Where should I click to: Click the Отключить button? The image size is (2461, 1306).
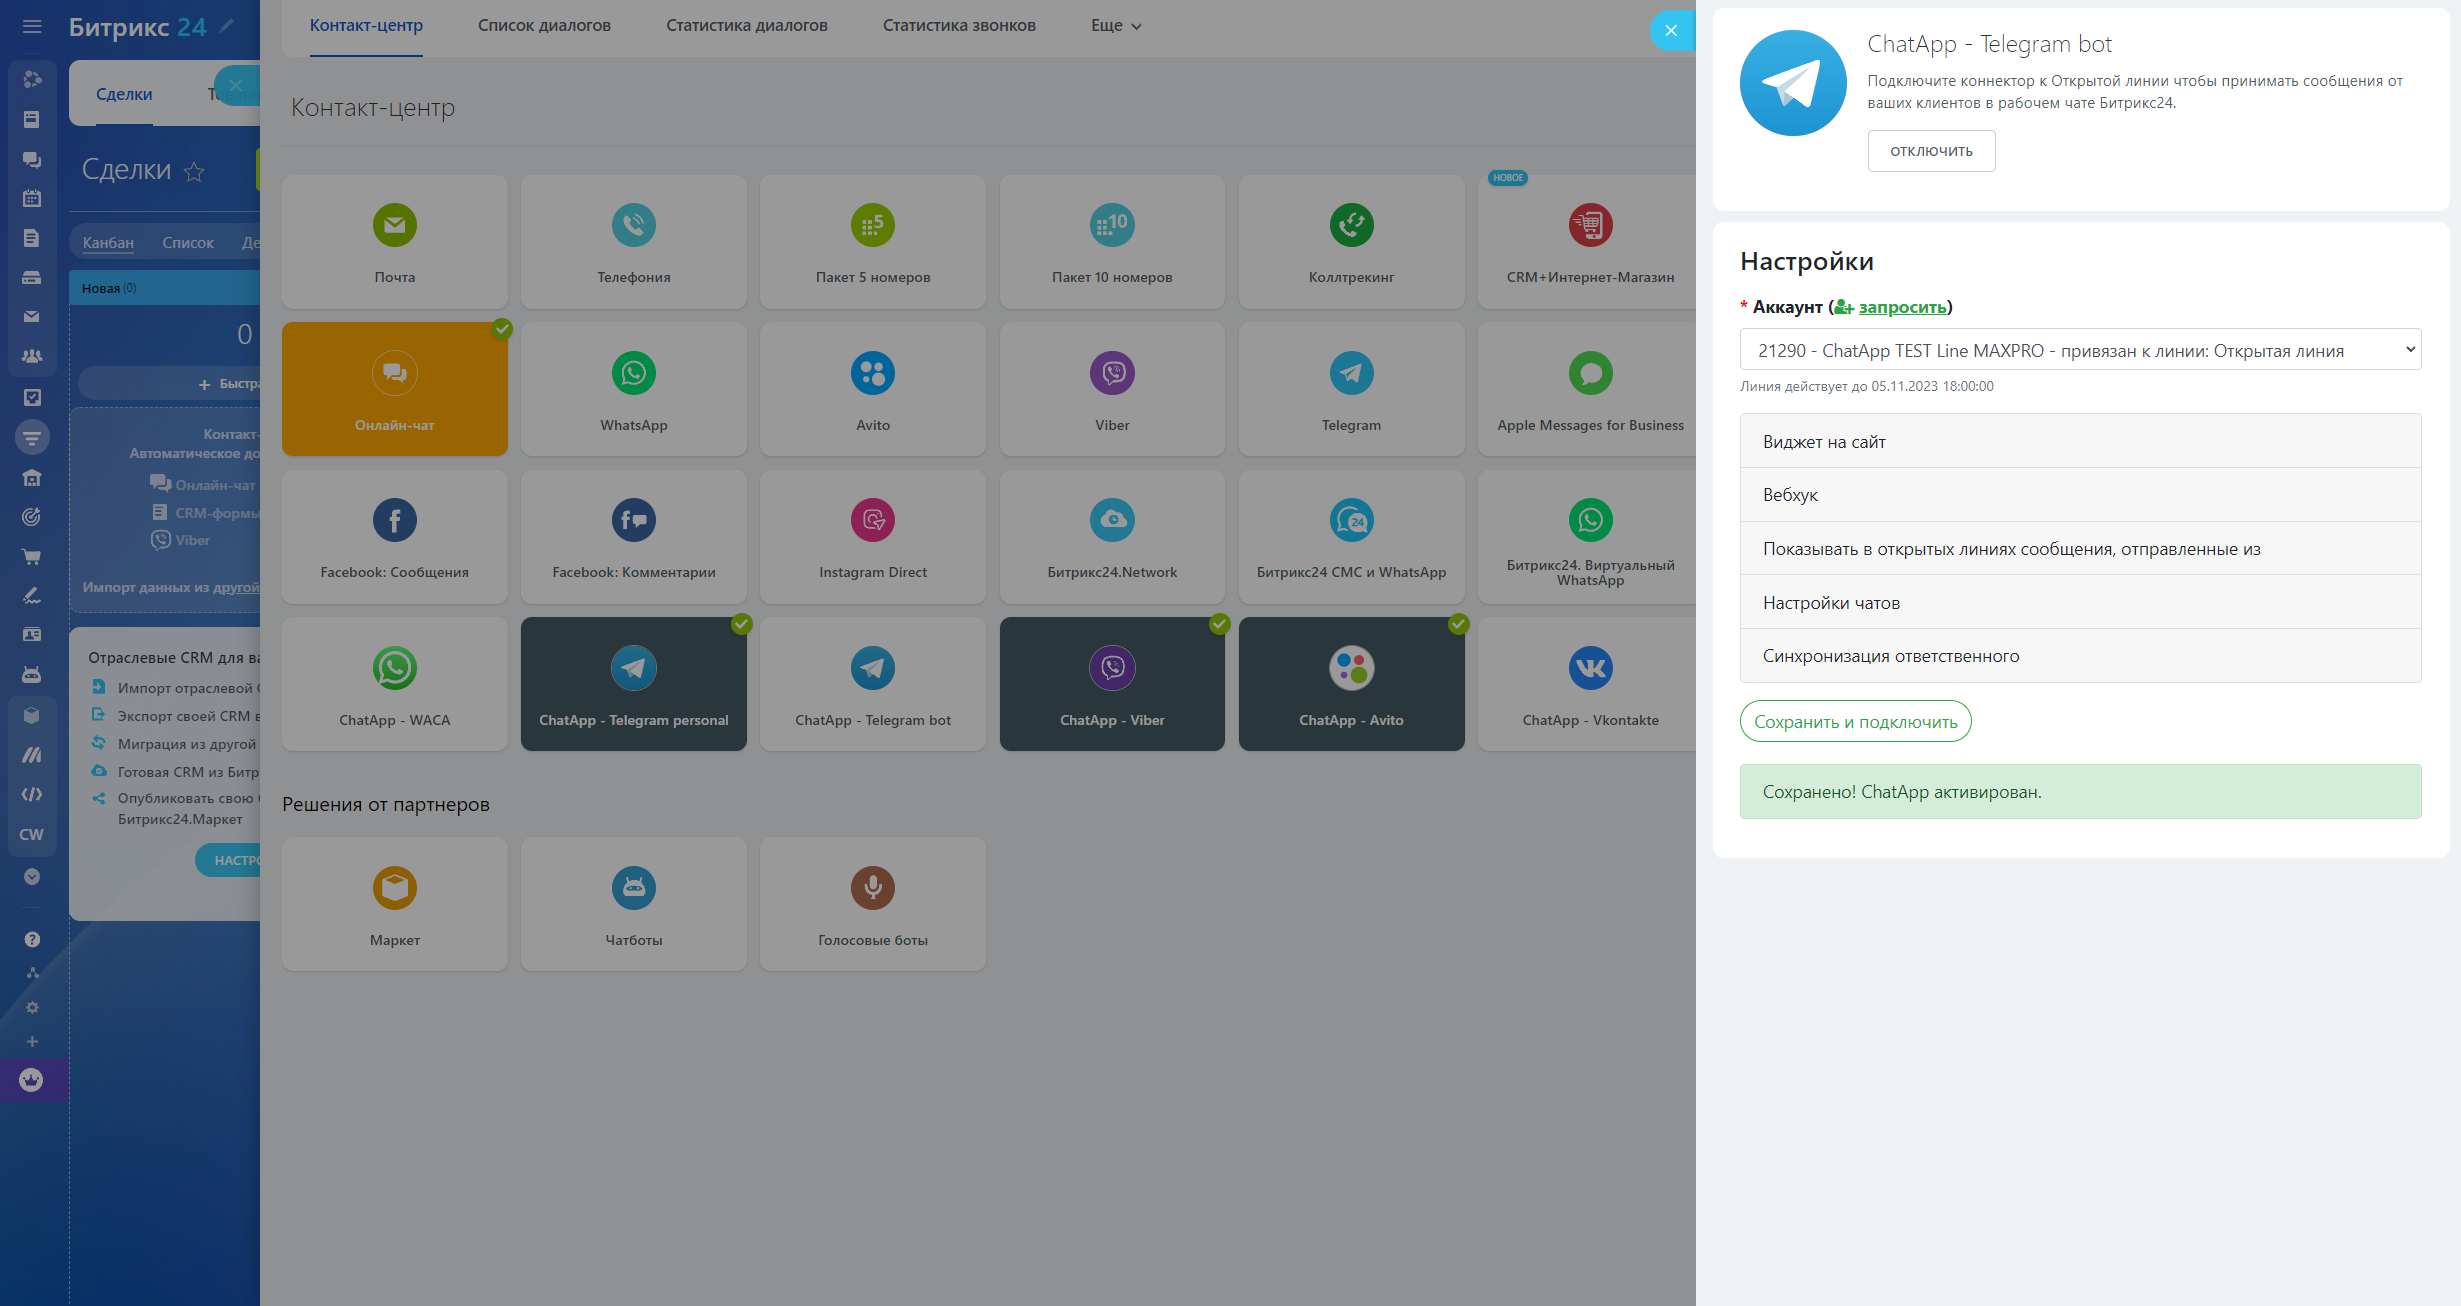pos(1930,151)
